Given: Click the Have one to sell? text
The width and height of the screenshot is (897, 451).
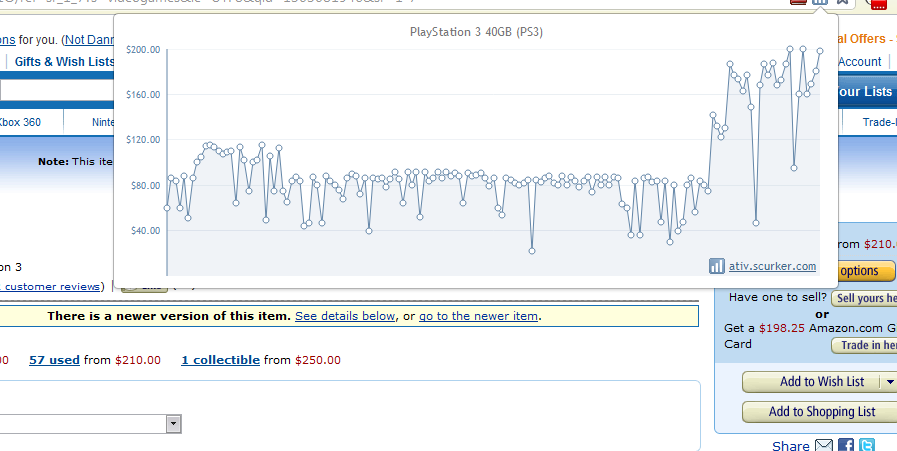Looking at the screenshot, I should (777, 298).
